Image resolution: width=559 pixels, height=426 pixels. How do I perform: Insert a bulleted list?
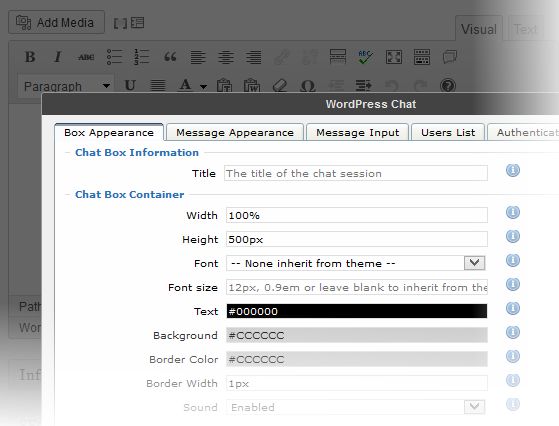point(114,57)
